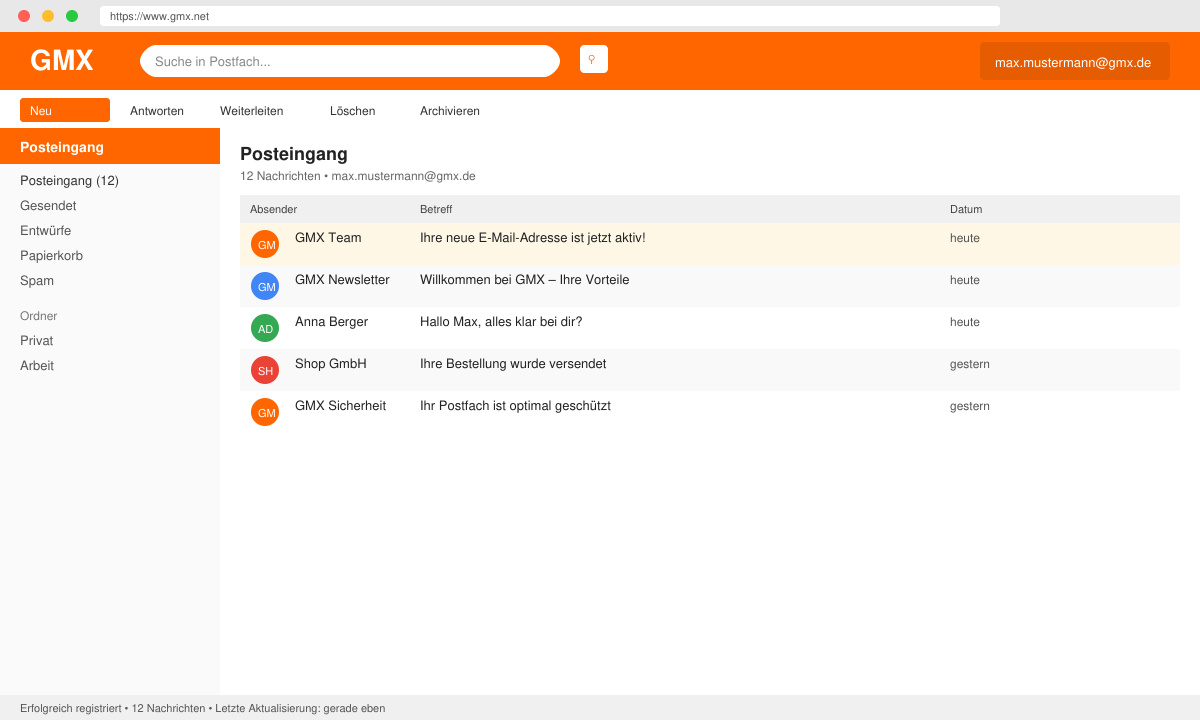
Task: Click sender name GMX Sicherheit
Action: click(341, 406)
